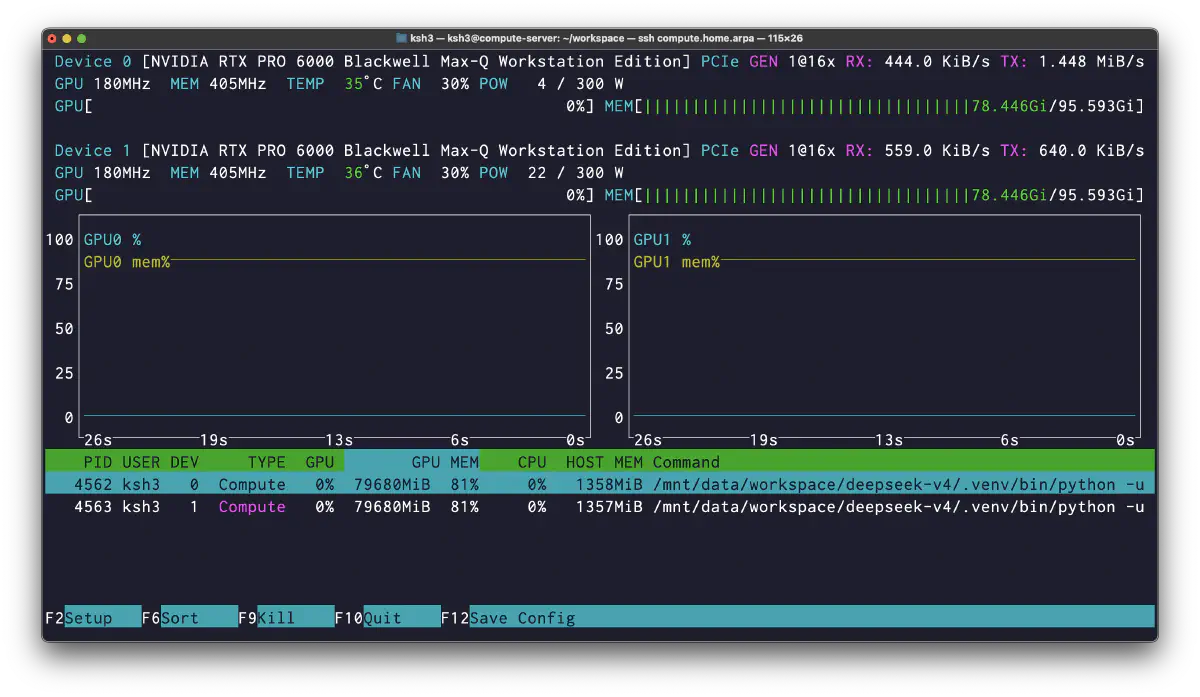Screen dimensions: 1200x697
Task: Click Device 1 temperature 36°C reading
Action: (x=363, y=172)
